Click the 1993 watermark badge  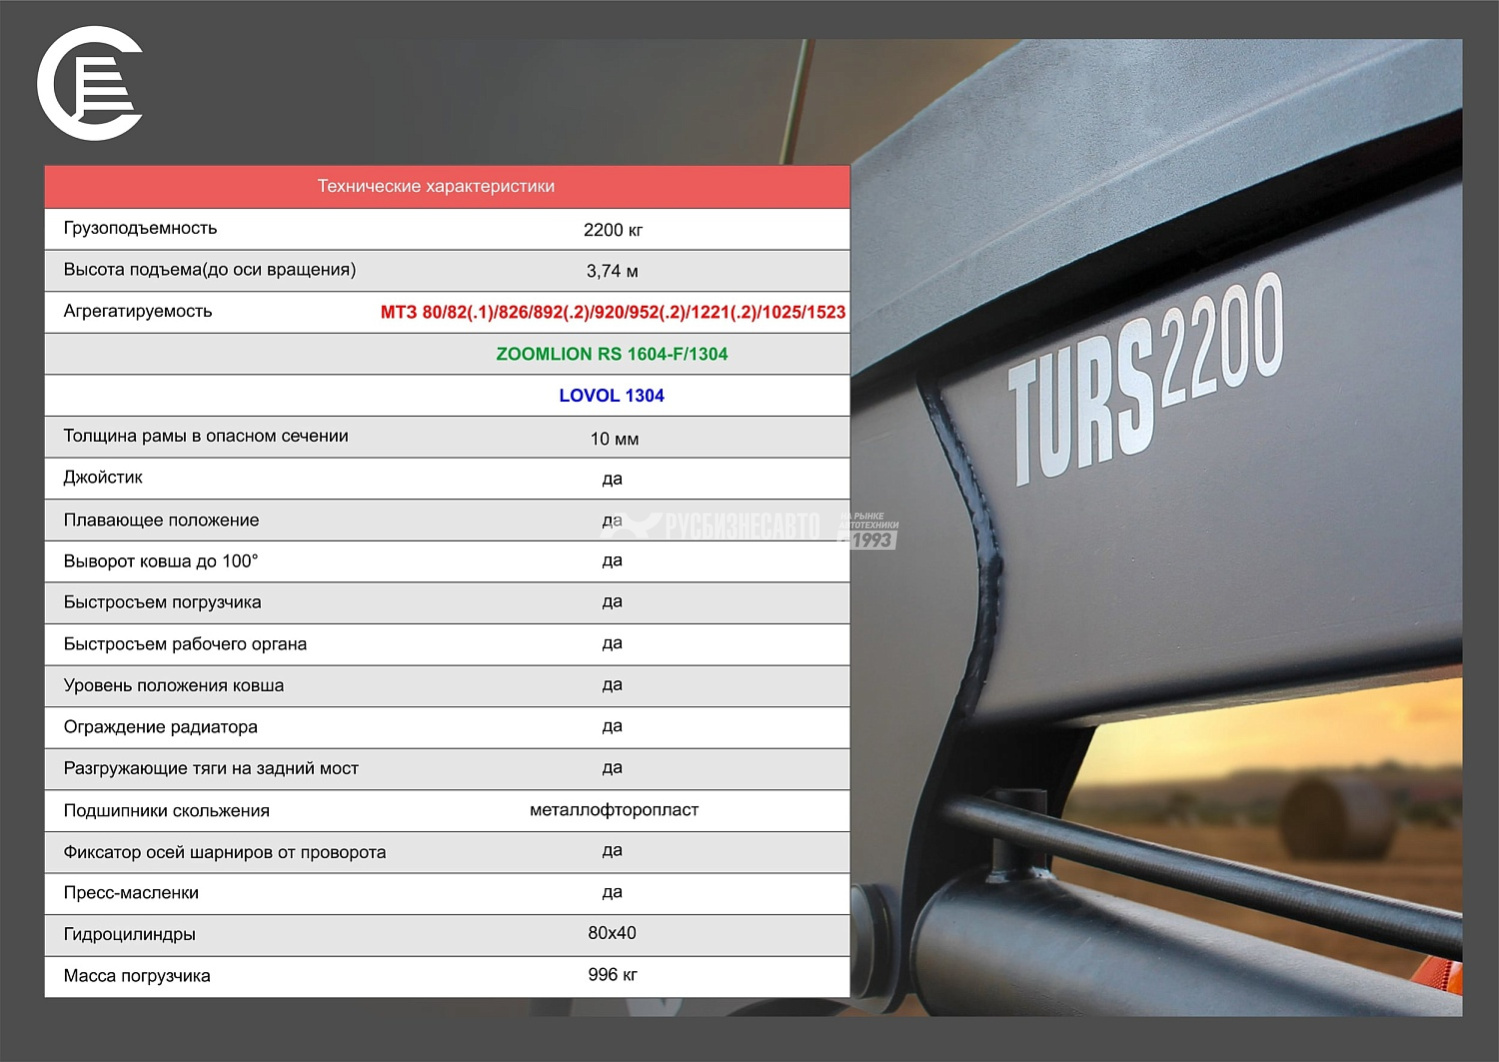pyautogui.click(x=869, y=532)
